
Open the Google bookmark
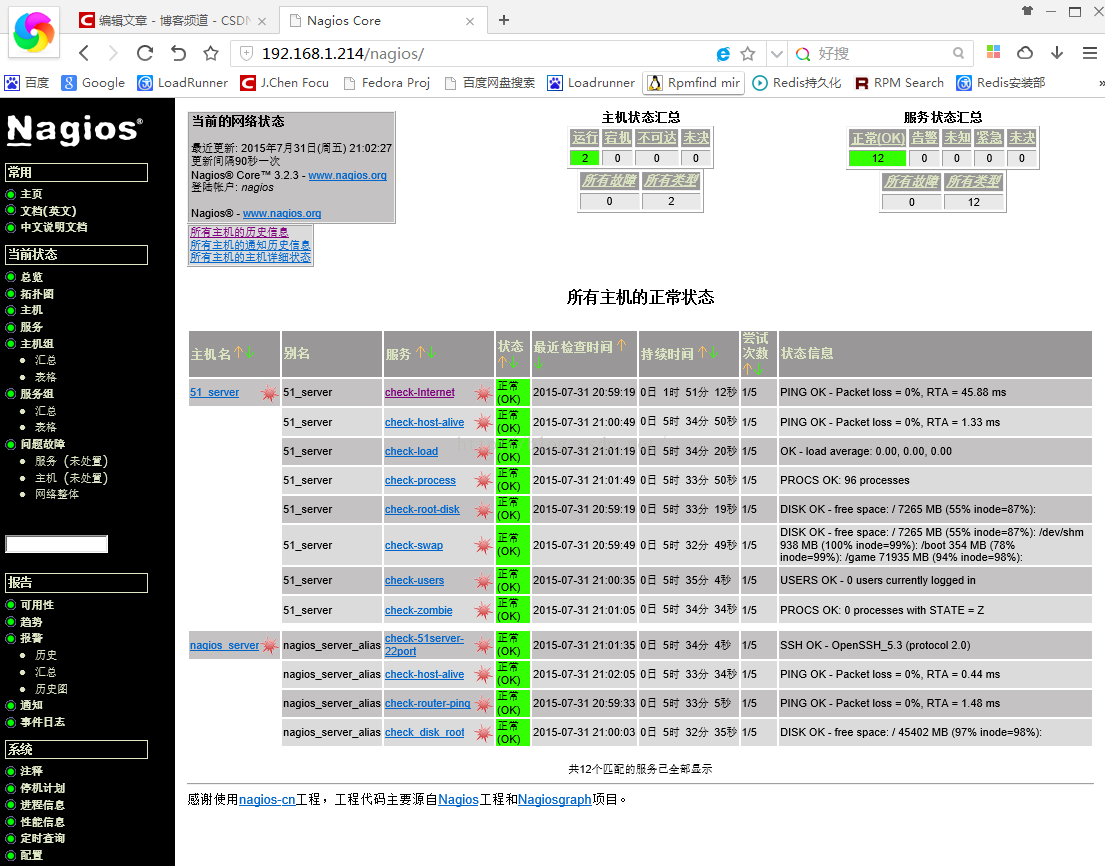93,82
